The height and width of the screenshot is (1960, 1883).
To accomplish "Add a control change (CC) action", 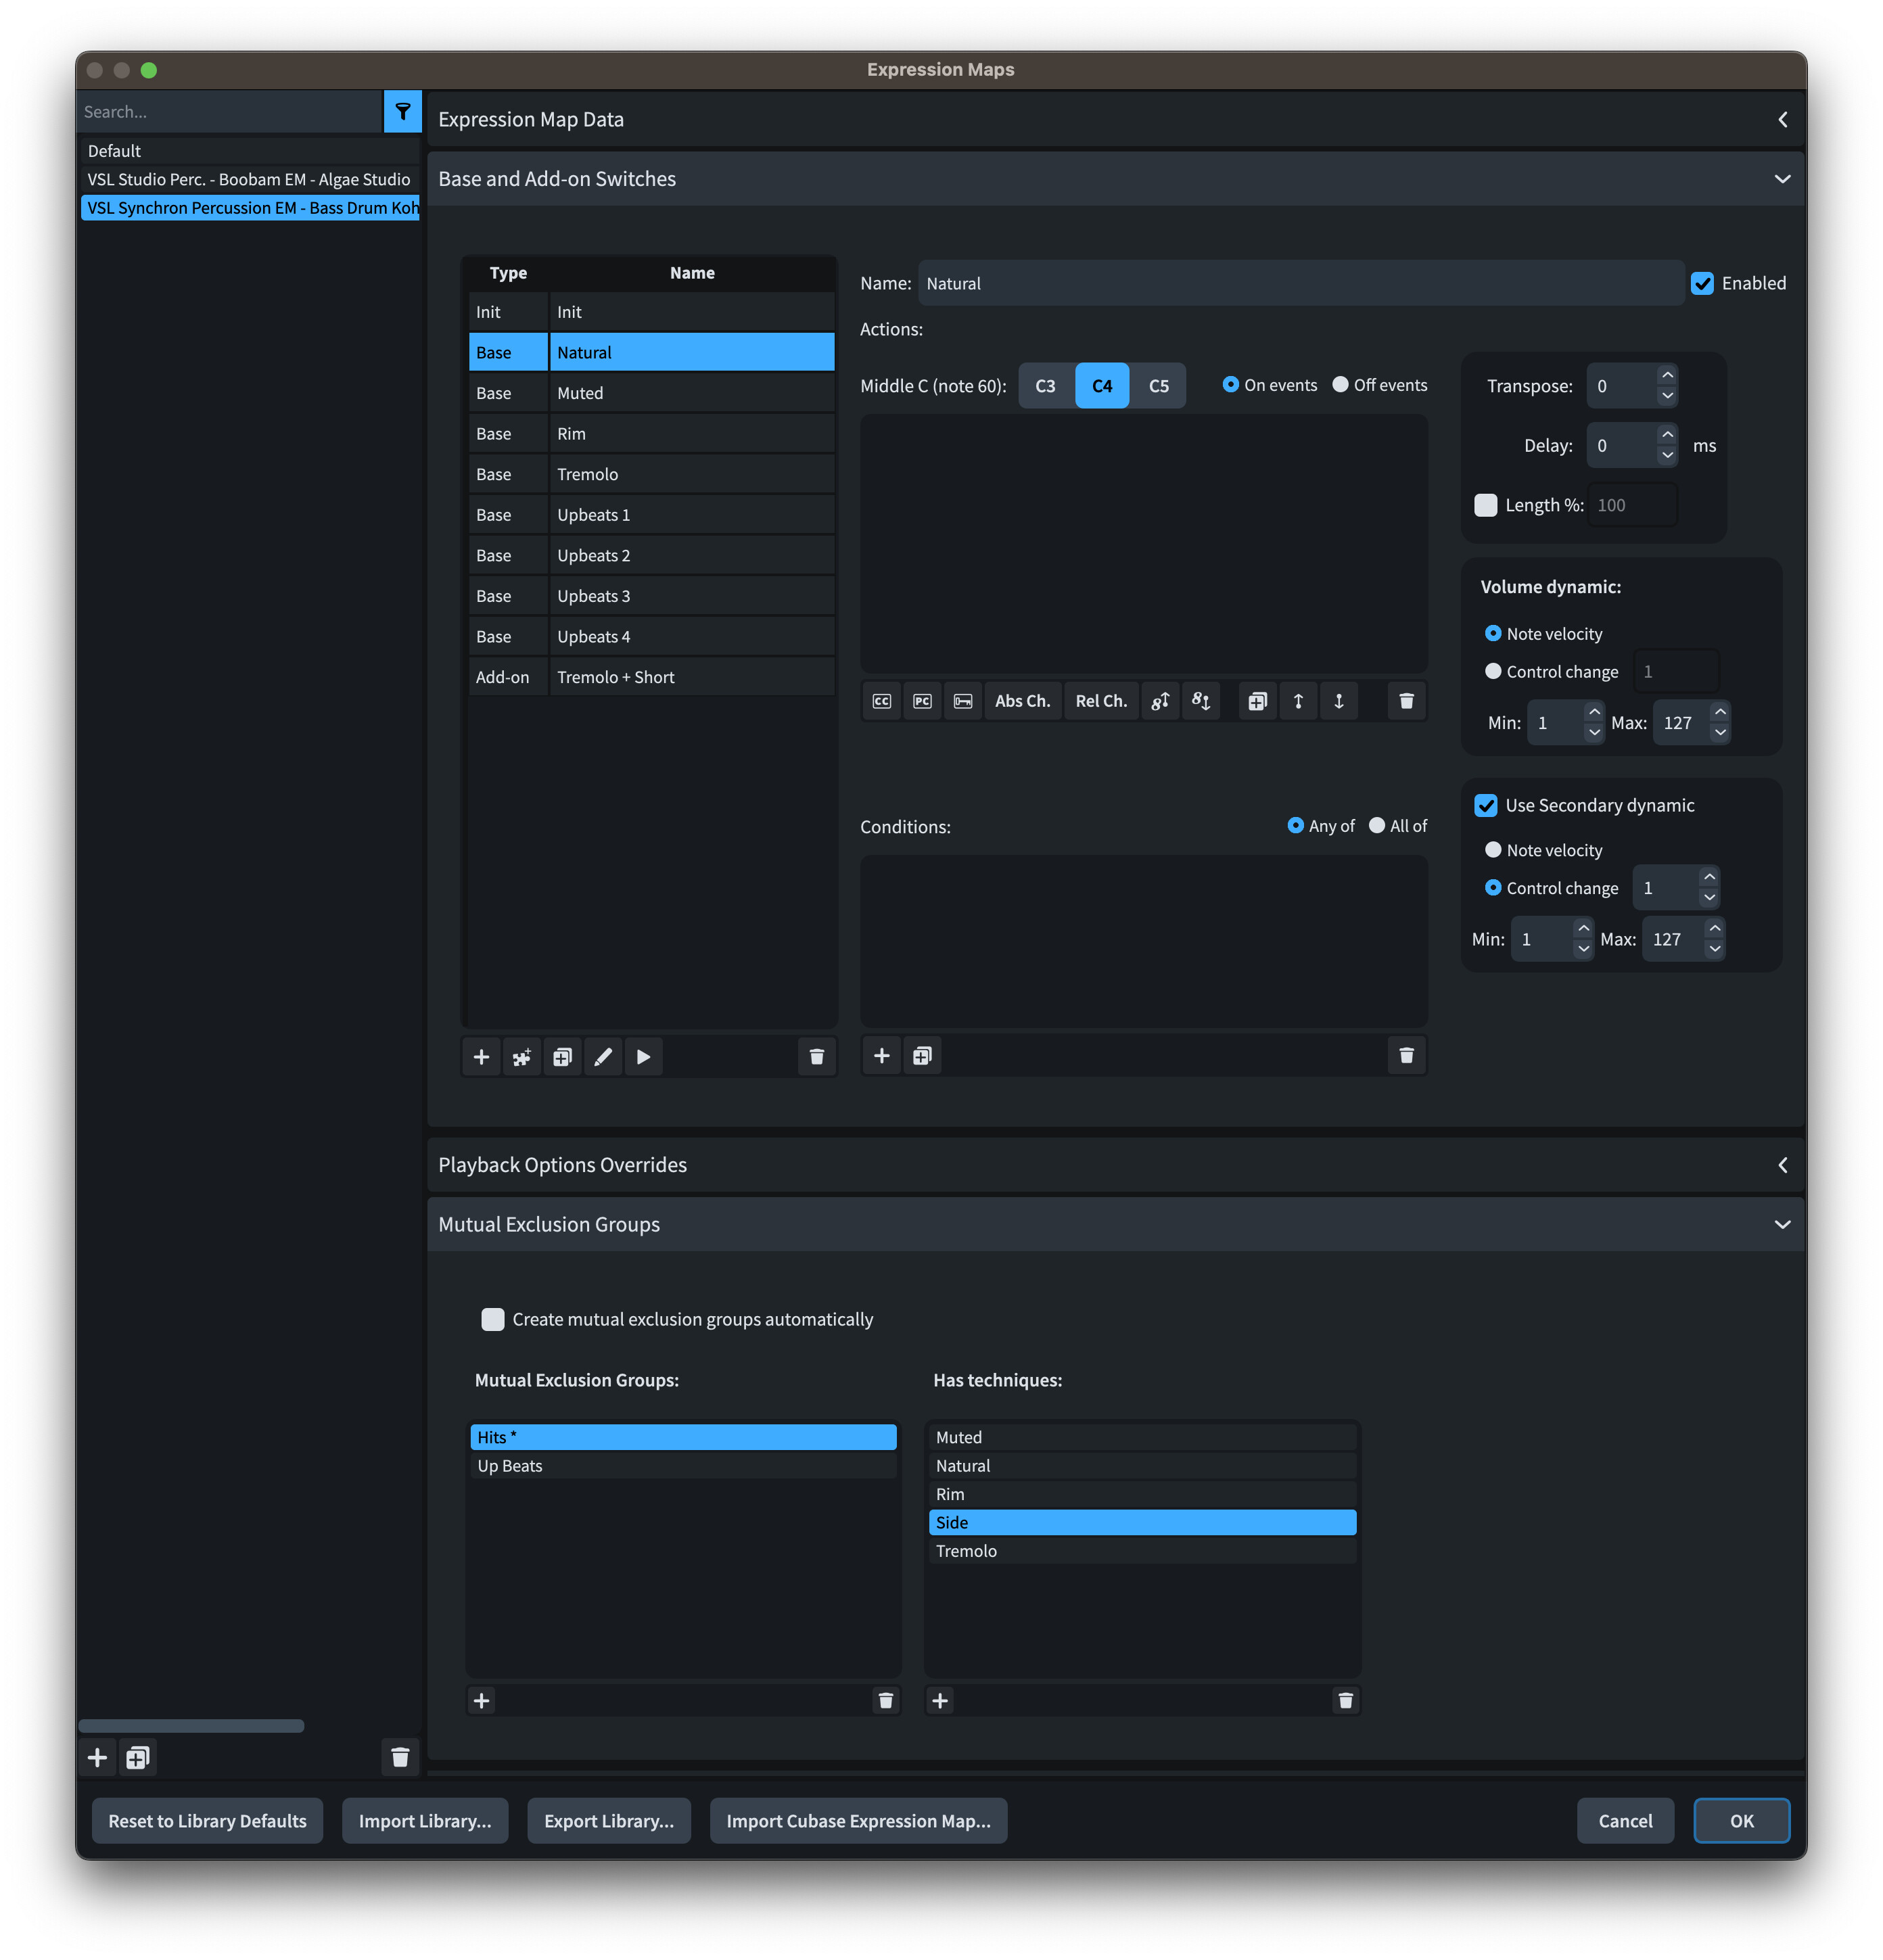I will (881, 701).
